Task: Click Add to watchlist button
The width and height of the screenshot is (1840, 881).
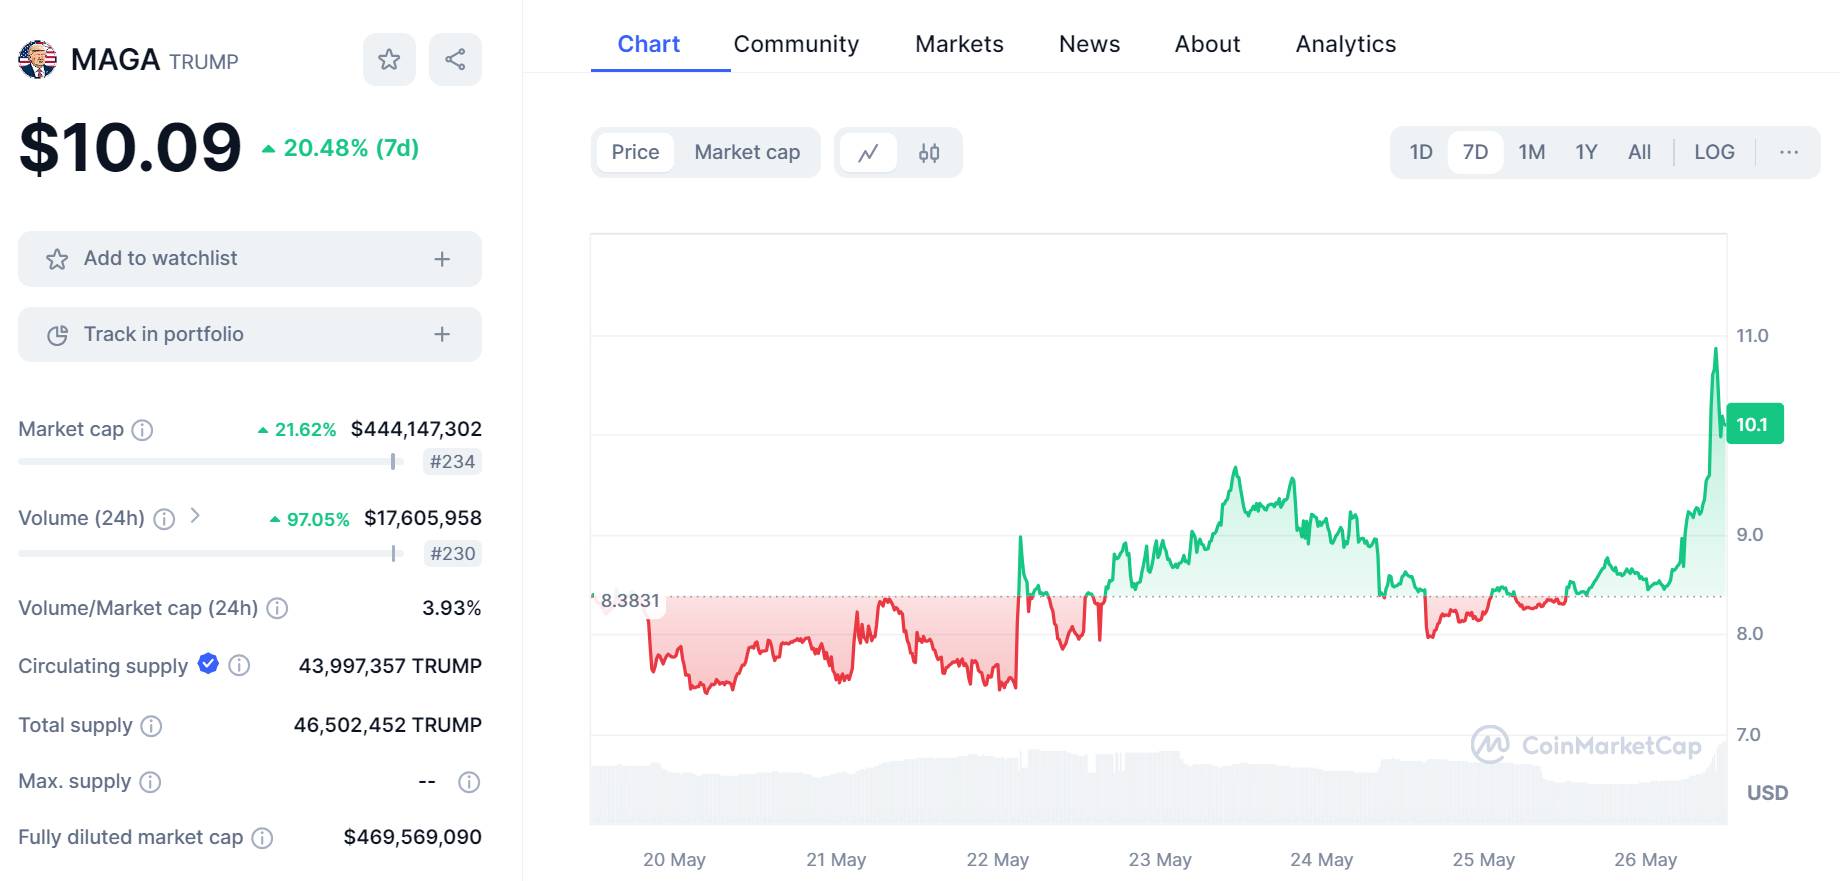Action: coord(250,259)
